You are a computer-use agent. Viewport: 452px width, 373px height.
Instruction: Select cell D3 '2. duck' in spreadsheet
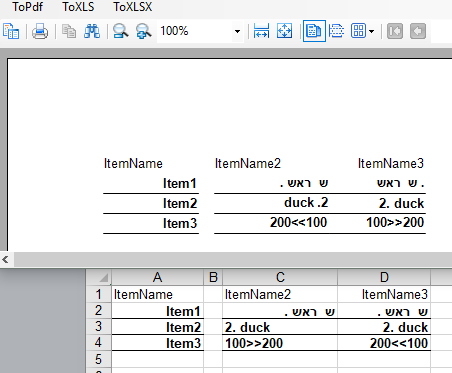384,327
